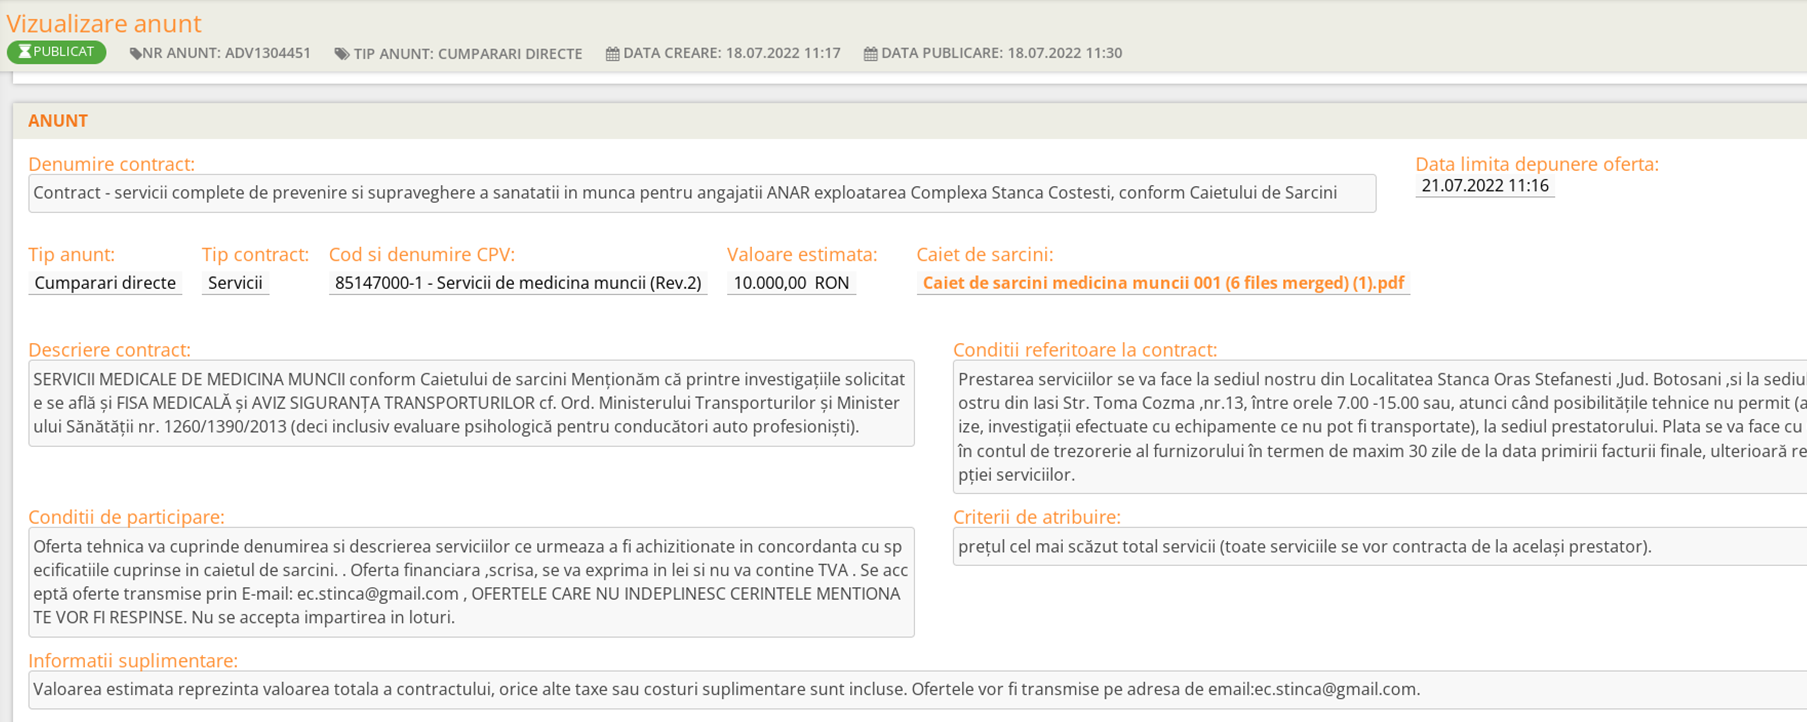Click the Descriere contract label
Screen dimensions: 1807x722
[x=109, y=350]
